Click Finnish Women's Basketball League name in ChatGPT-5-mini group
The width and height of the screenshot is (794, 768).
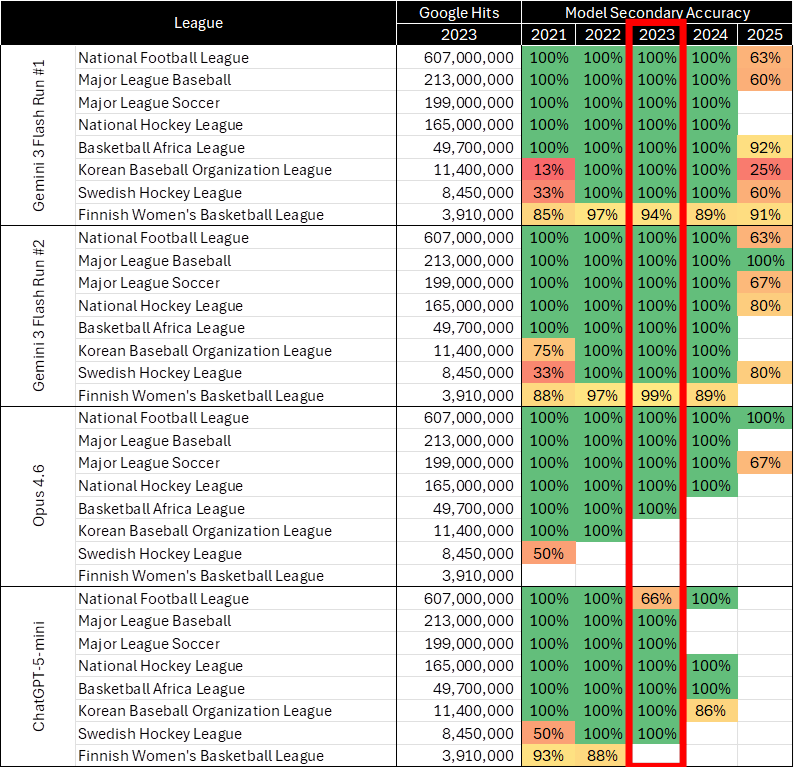tap(201, 756)
